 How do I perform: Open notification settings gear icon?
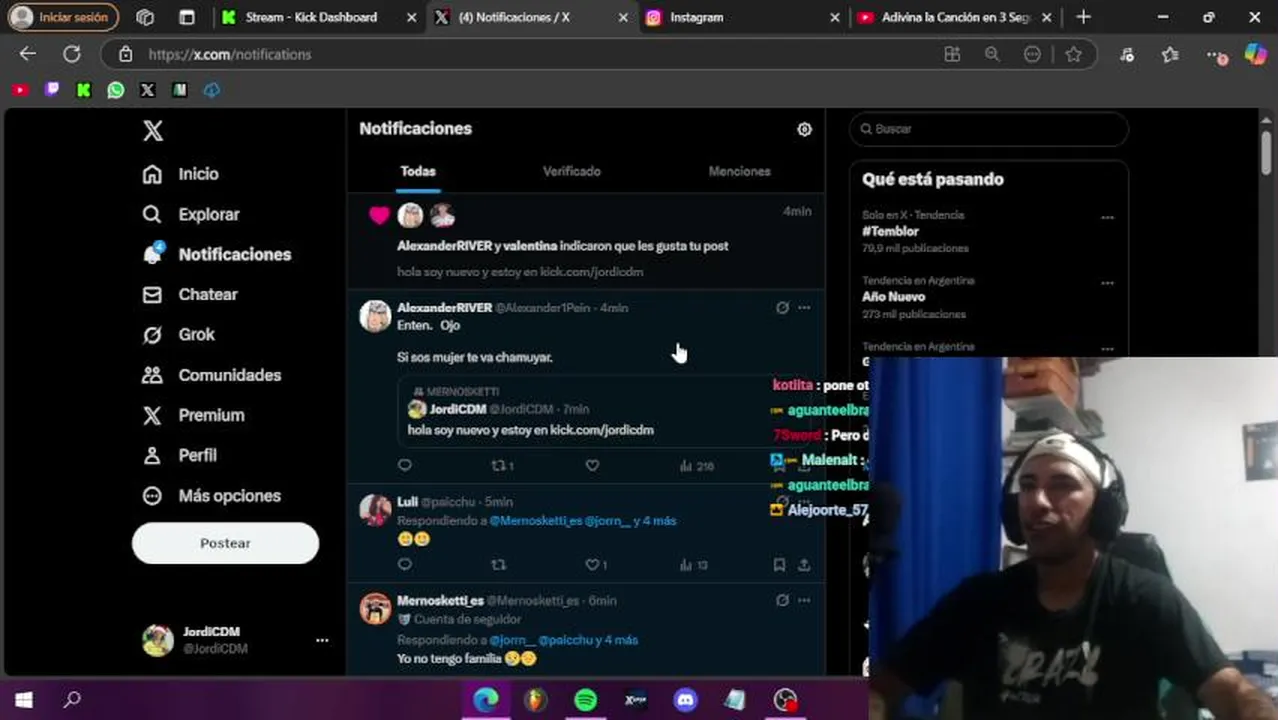click(804, 129)
